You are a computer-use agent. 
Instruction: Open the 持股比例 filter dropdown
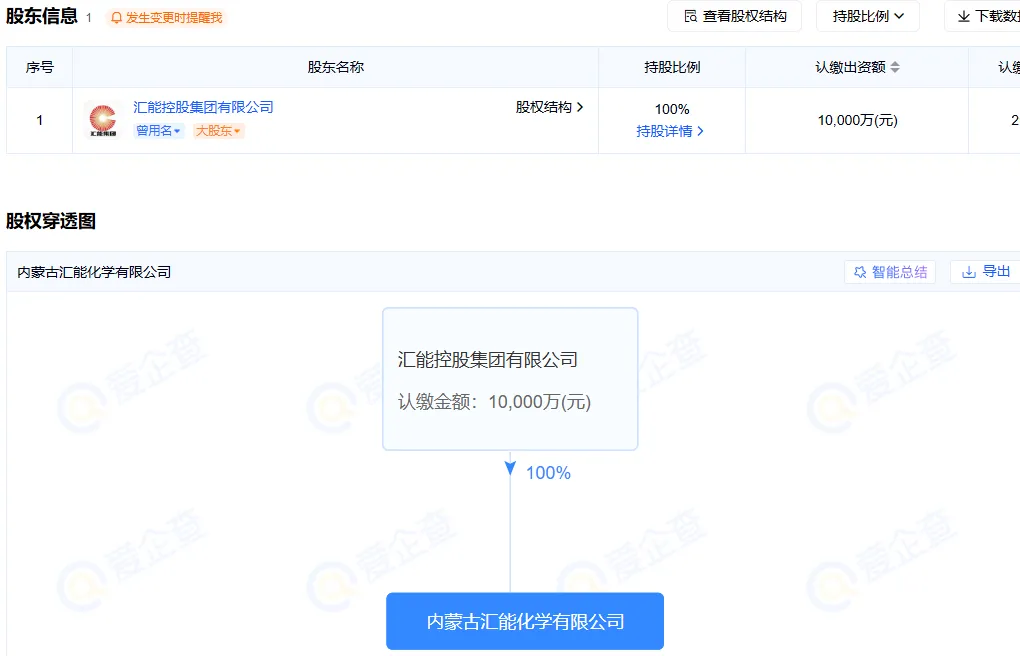pos(868,16)
